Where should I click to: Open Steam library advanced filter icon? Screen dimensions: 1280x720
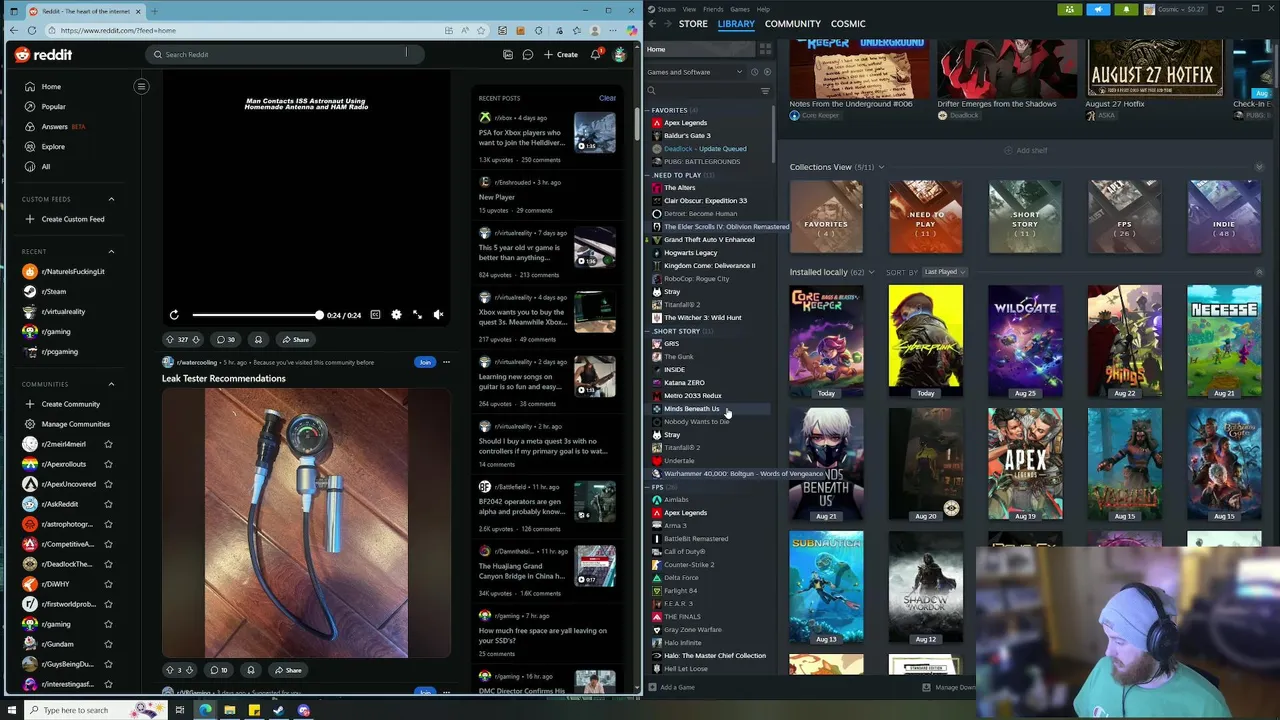click(765, 91)
